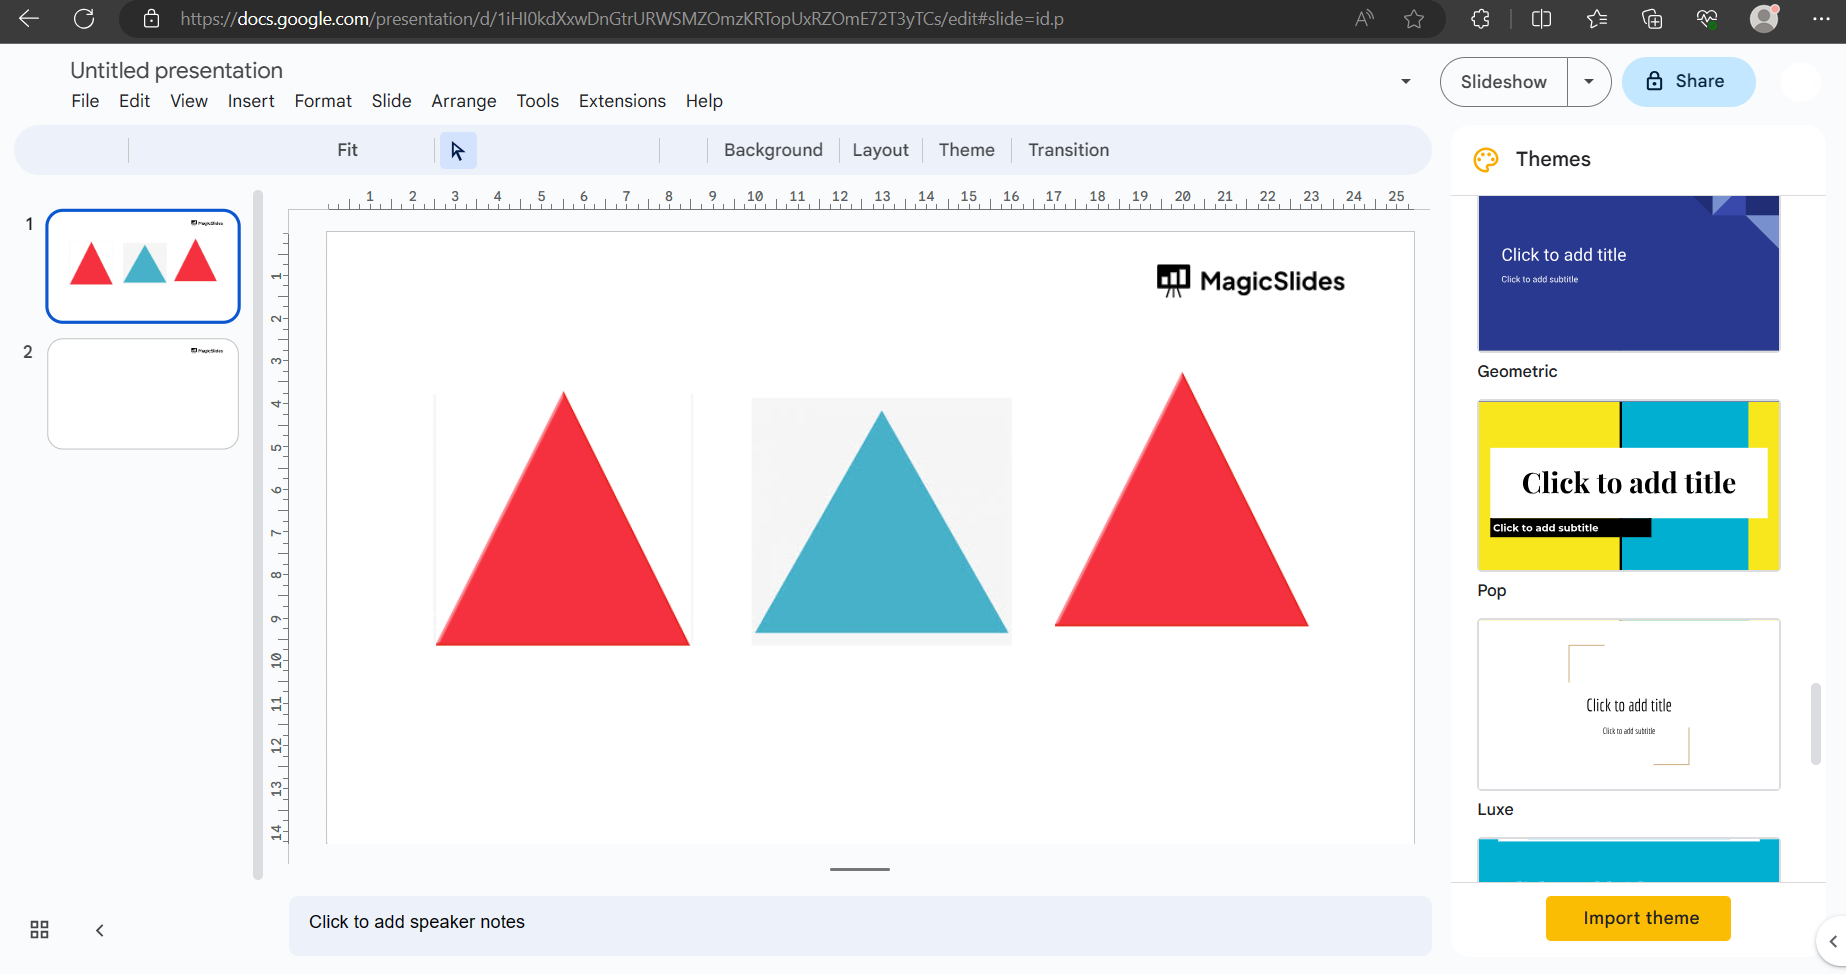Select slide 1 thumbnail in filmstrip
This screenshot has height=974, width=1846.
point(143,266)
